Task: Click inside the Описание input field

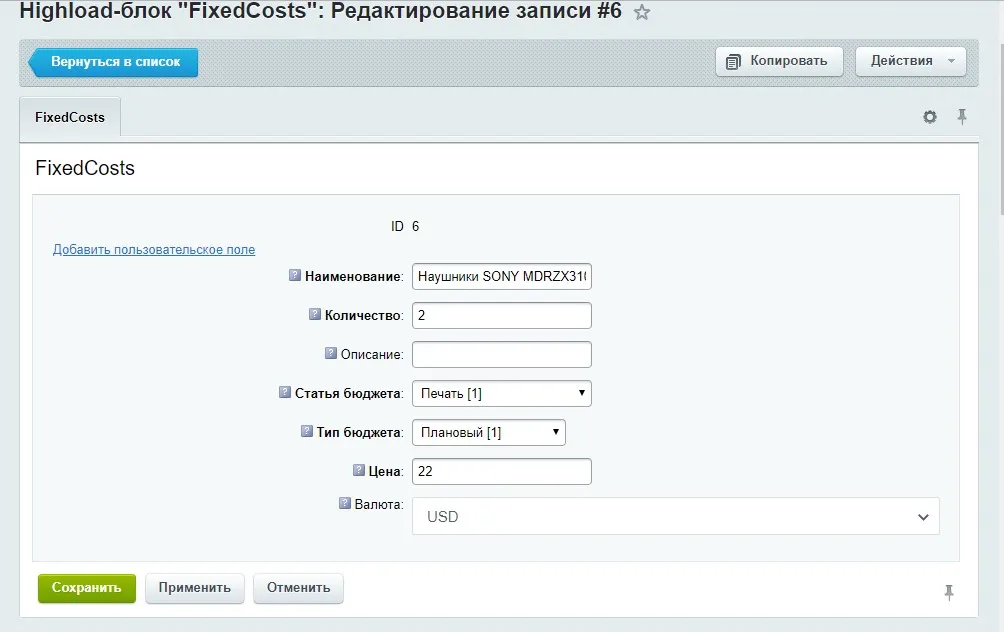Action: coord(501,354)
